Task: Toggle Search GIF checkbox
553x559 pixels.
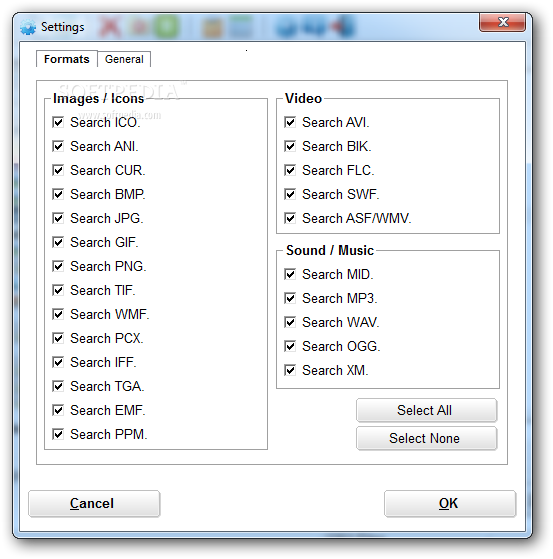Action: tap(58, 242)
